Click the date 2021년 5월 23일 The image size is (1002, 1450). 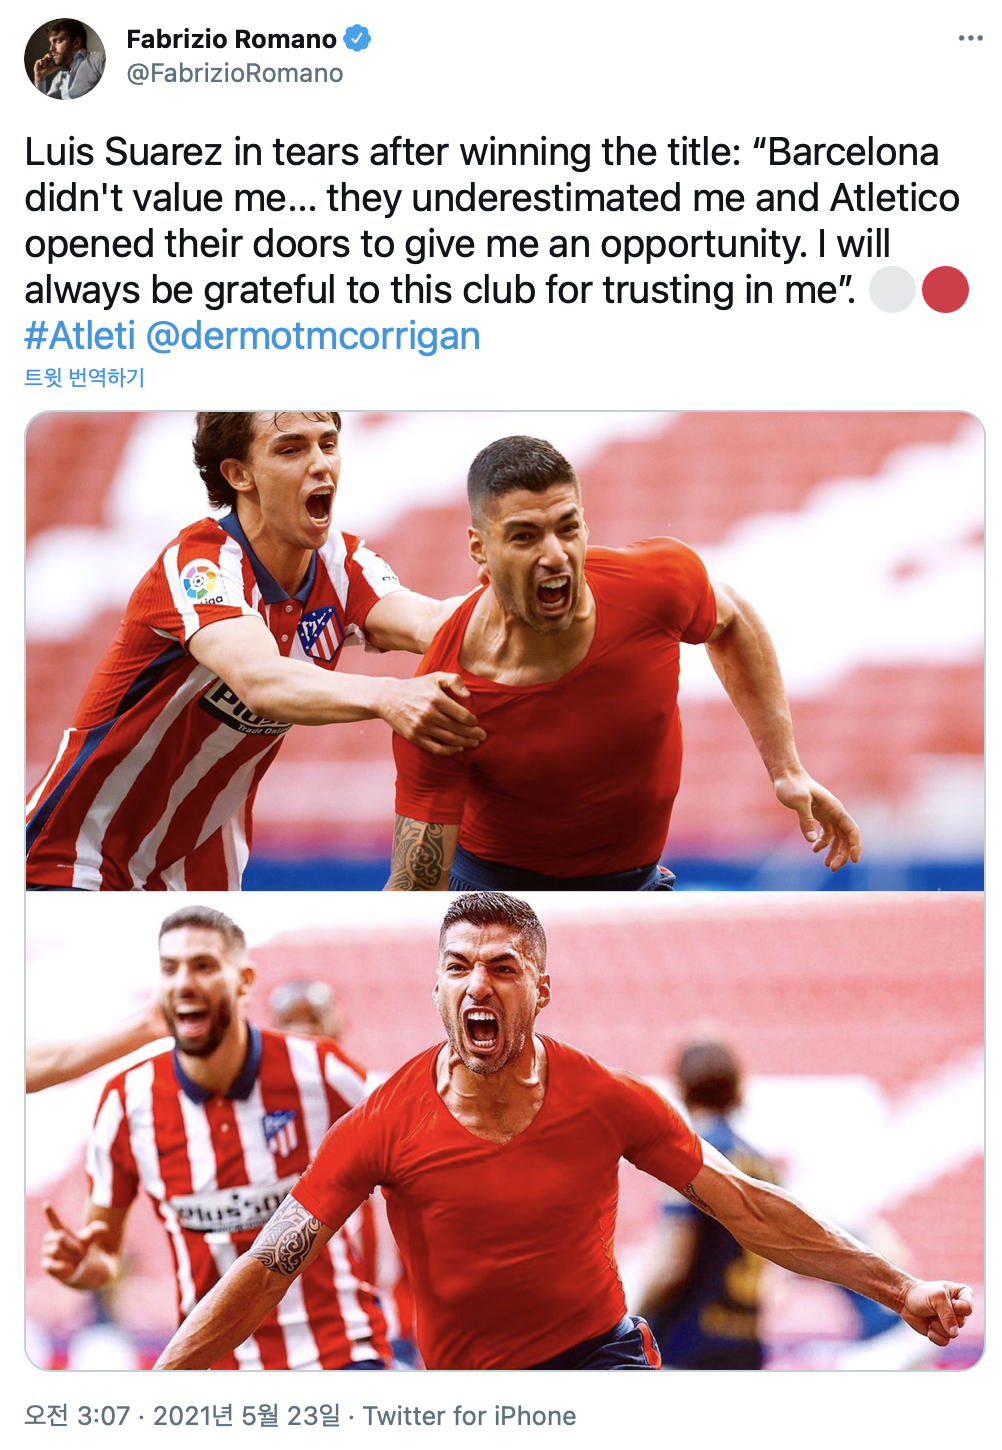tap(247, 1416)
